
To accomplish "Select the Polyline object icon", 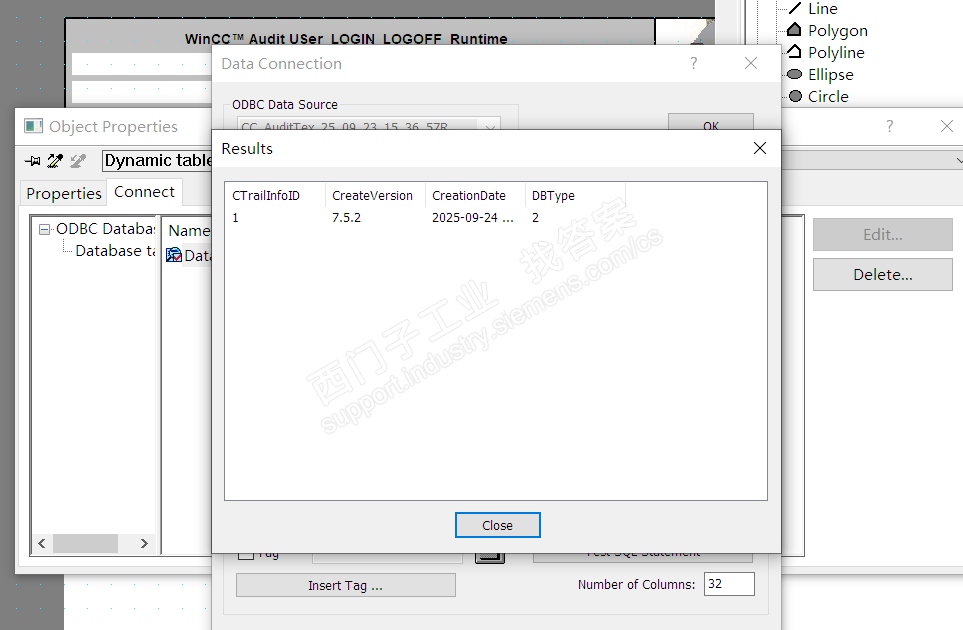I will (794, 52).
